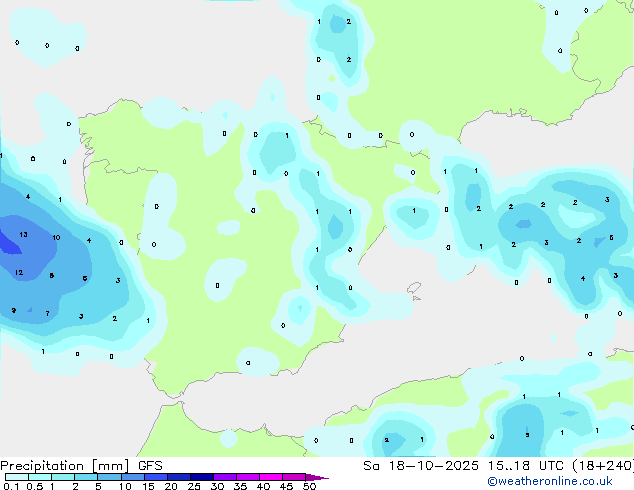Click the map's '10' value beside '13'
Image resolution: width=634 pixels, height=490 pixels.
[56, 237]
